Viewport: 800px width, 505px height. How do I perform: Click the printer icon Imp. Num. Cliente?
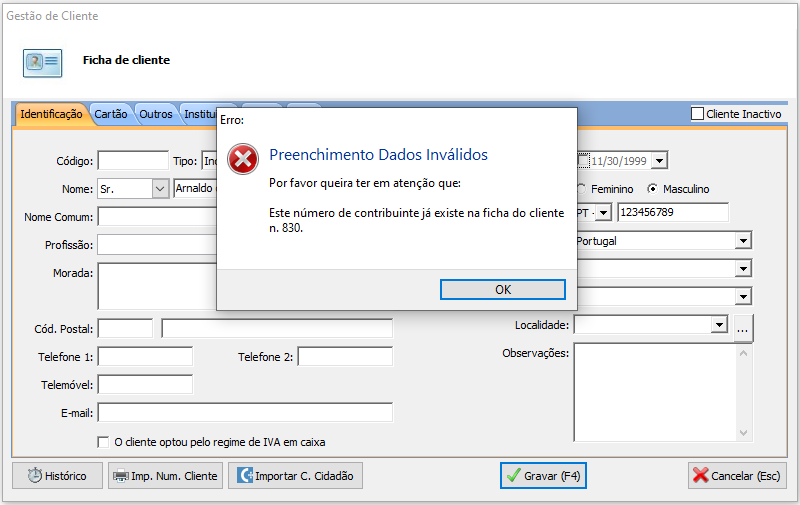click(164, 476)
